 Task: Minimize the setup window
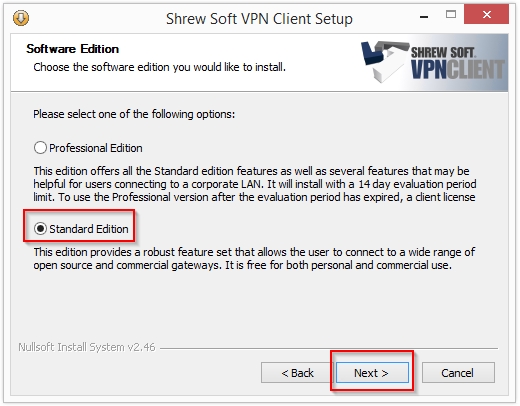click(424, 16)
